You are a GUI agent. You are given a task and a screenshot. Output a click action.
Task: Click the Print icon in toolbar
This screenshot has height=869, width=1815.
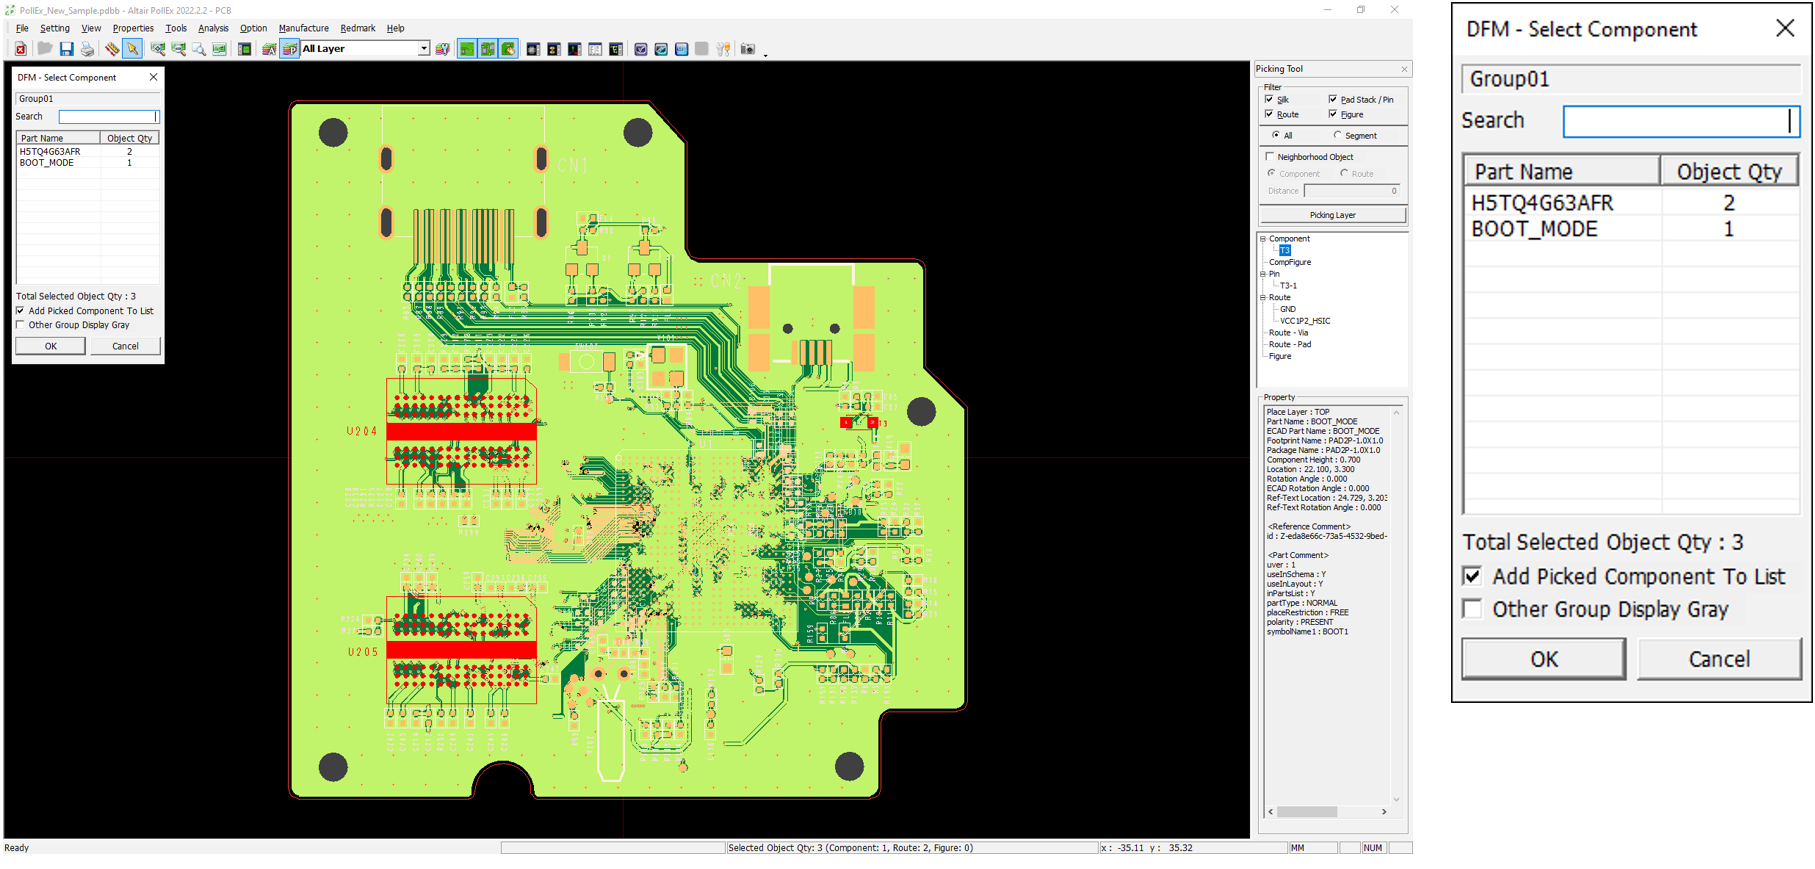coord(87,49)
